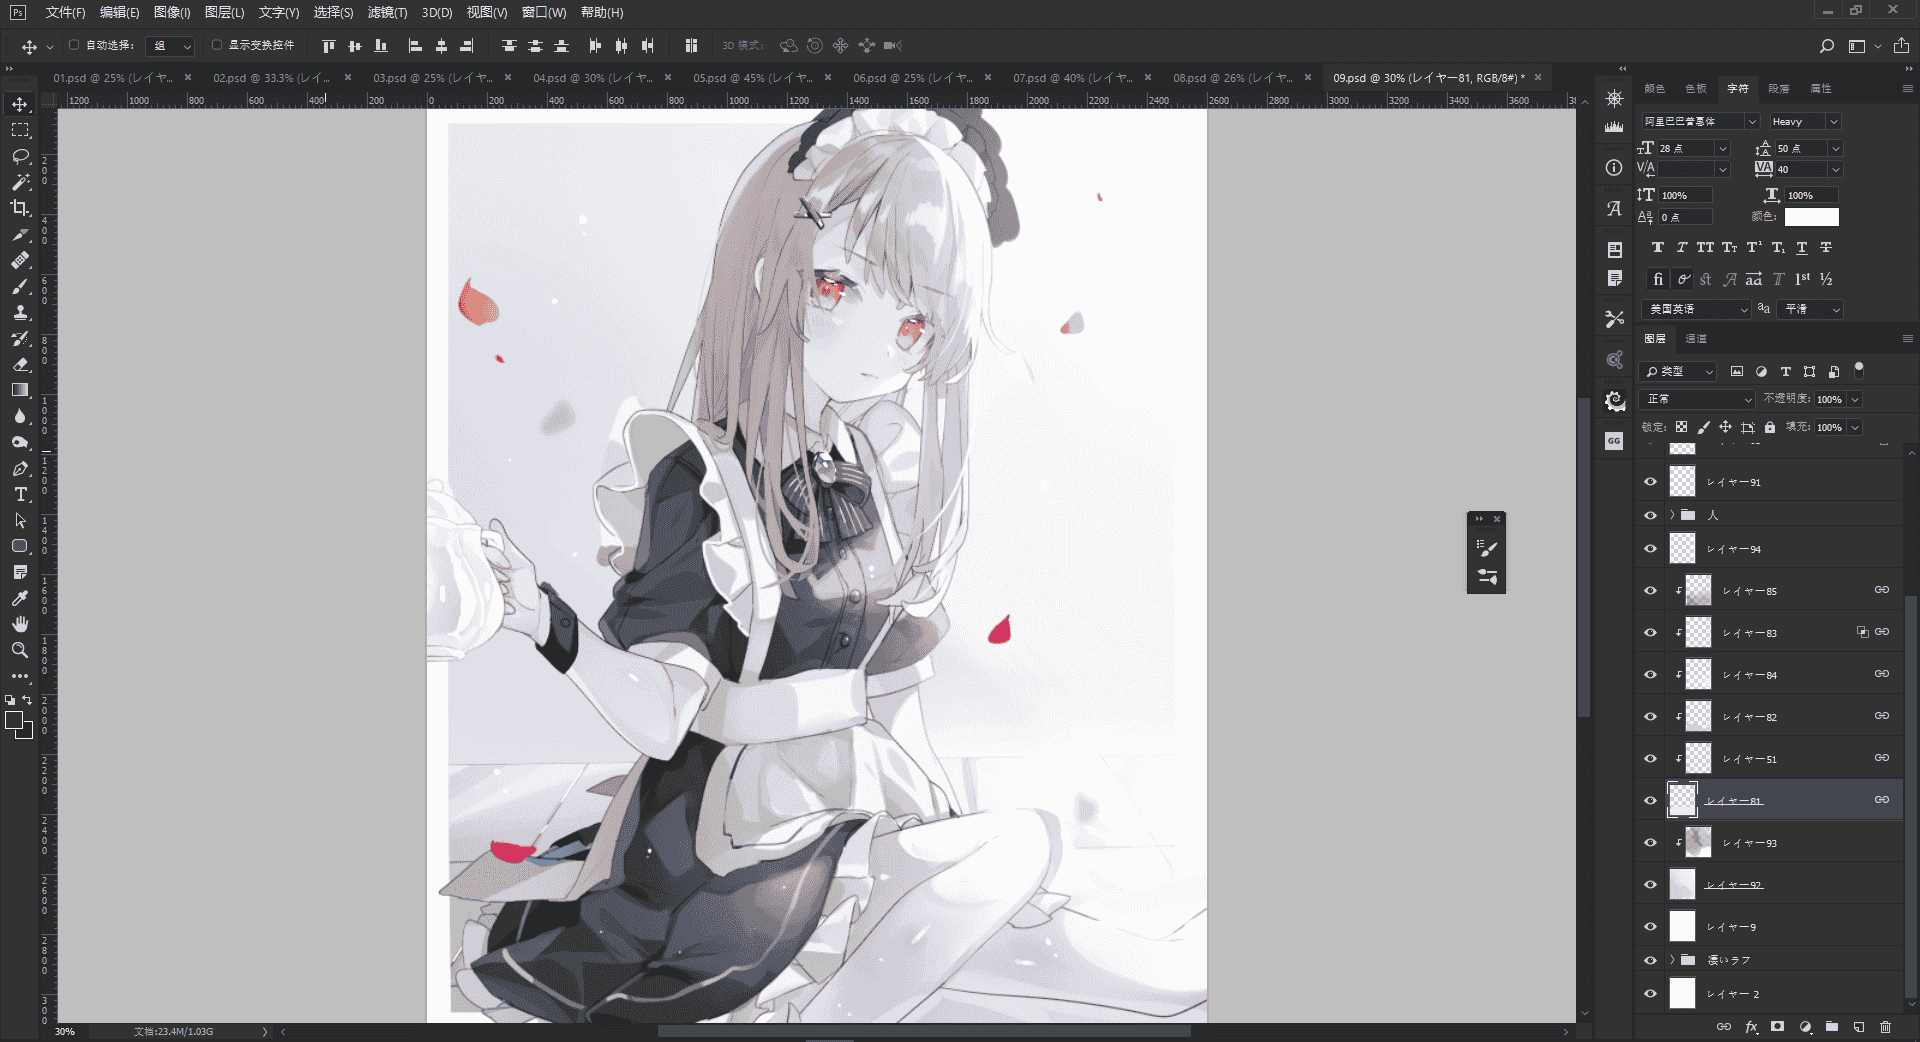1920x1042 pixels.
Task: Hide layer レイヤー94 via eye icon
Action: click(1650, 549)
